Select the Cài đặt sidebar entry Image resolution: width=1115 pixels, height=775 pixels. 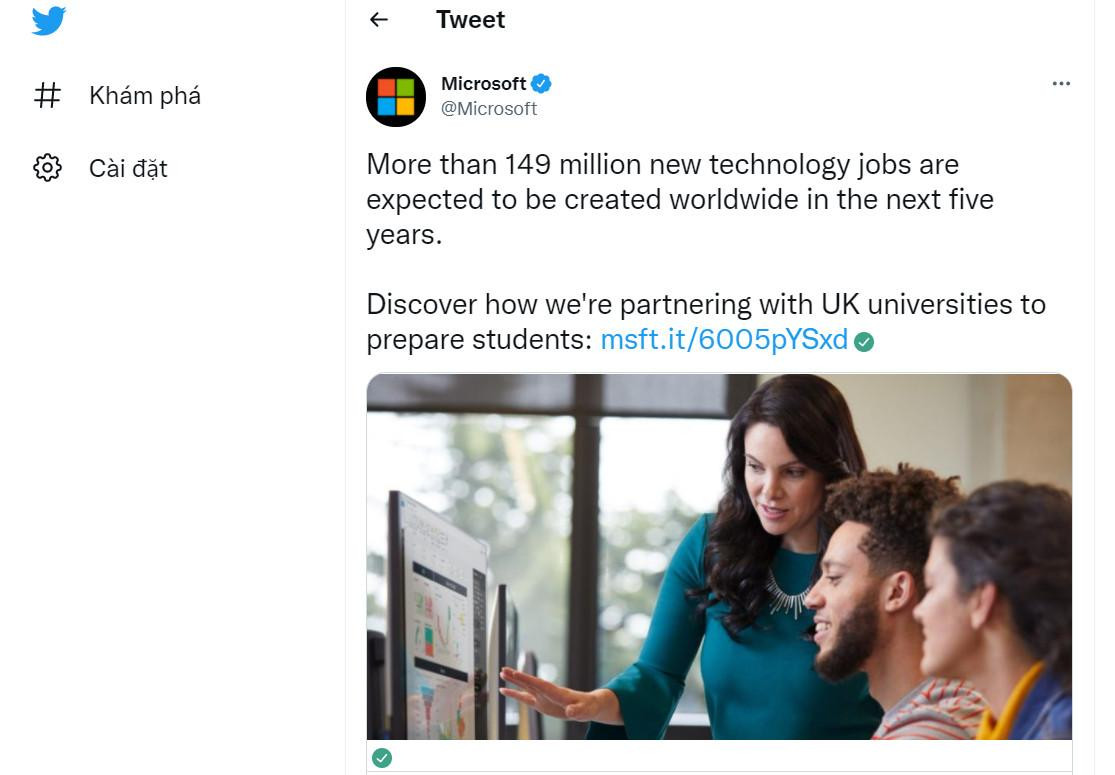(127, 168)
